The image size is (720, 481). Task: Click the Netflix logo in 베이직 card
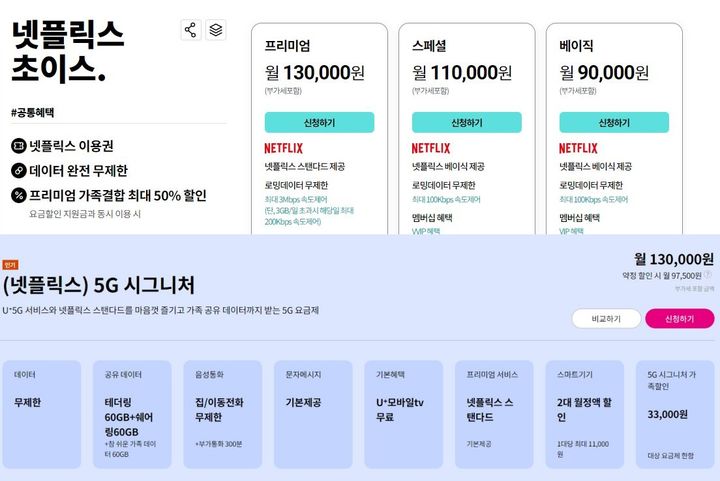578,148
